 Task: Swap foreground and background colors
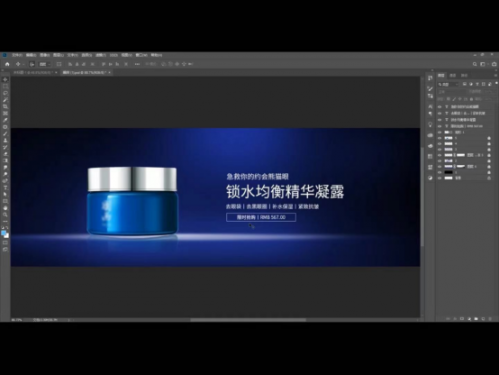(7, 228)
